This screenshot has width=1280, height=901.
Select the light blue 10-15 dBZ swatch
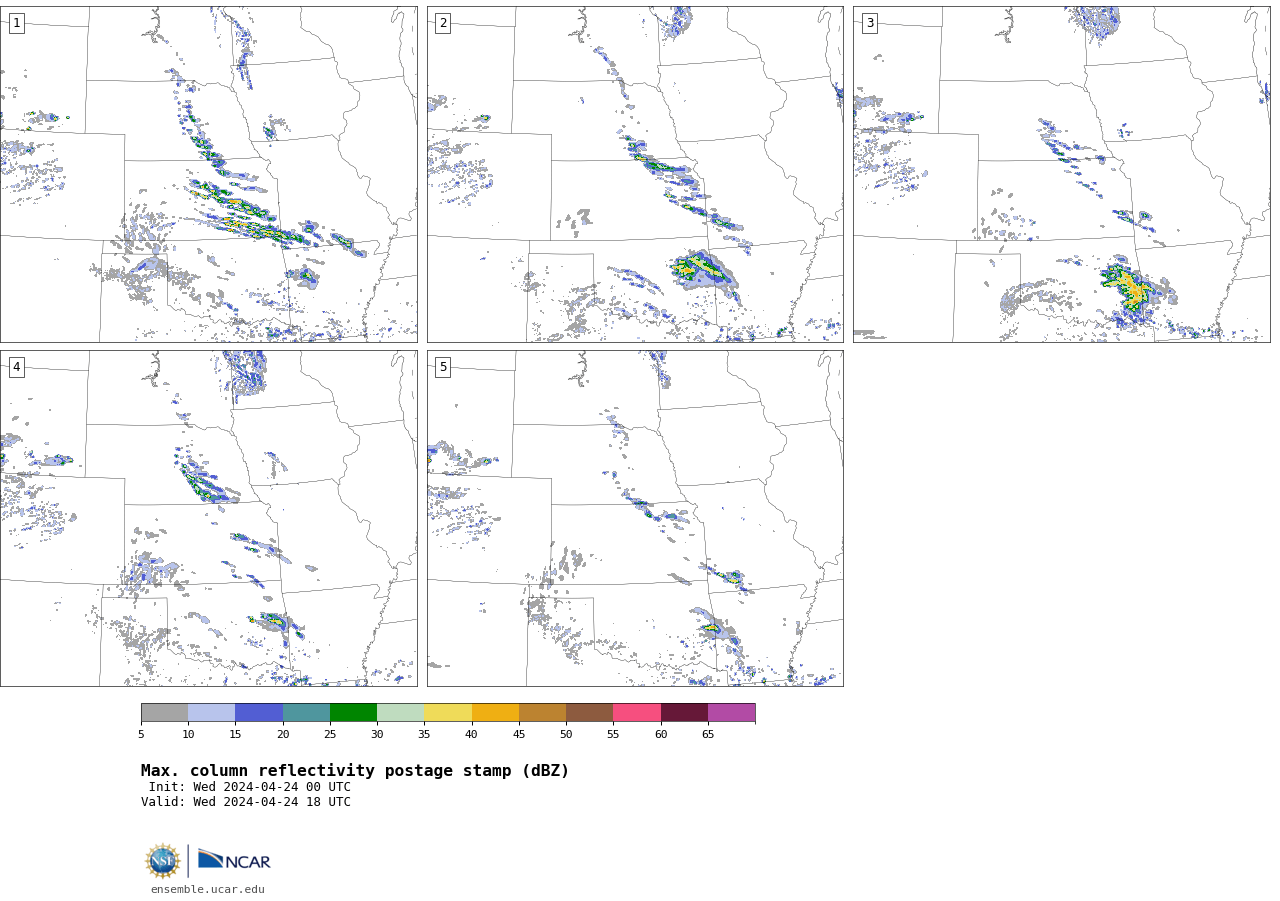[211, 712]
